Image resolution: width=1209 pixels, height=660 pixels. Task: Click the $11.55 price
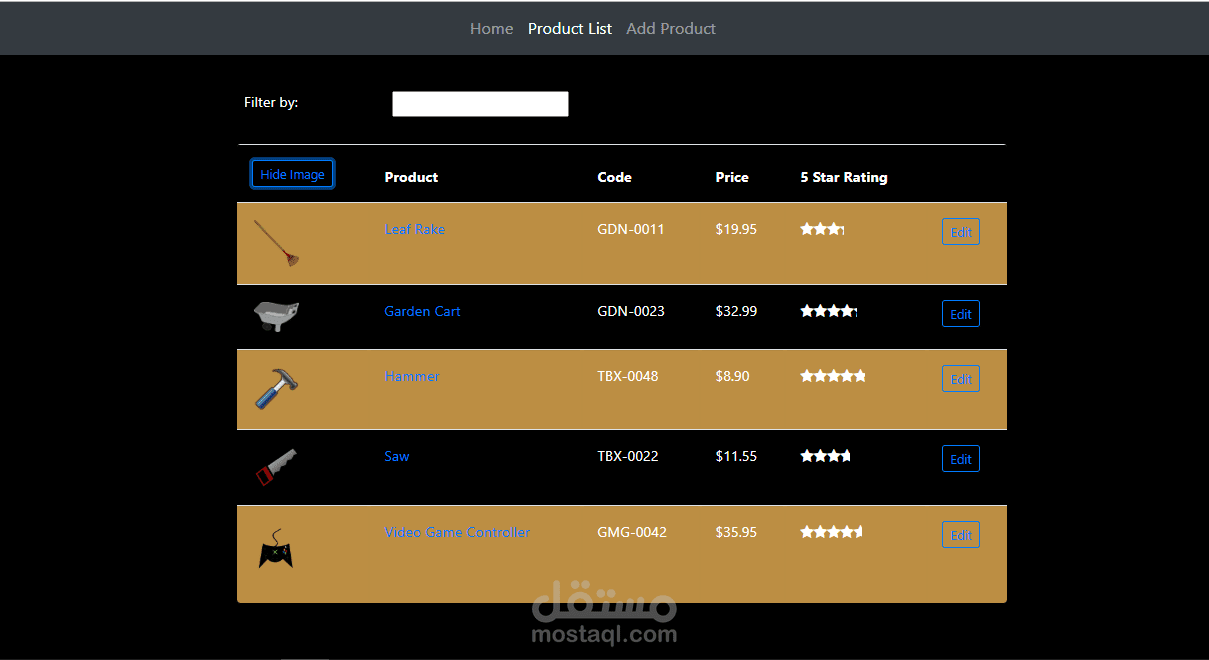736,456
